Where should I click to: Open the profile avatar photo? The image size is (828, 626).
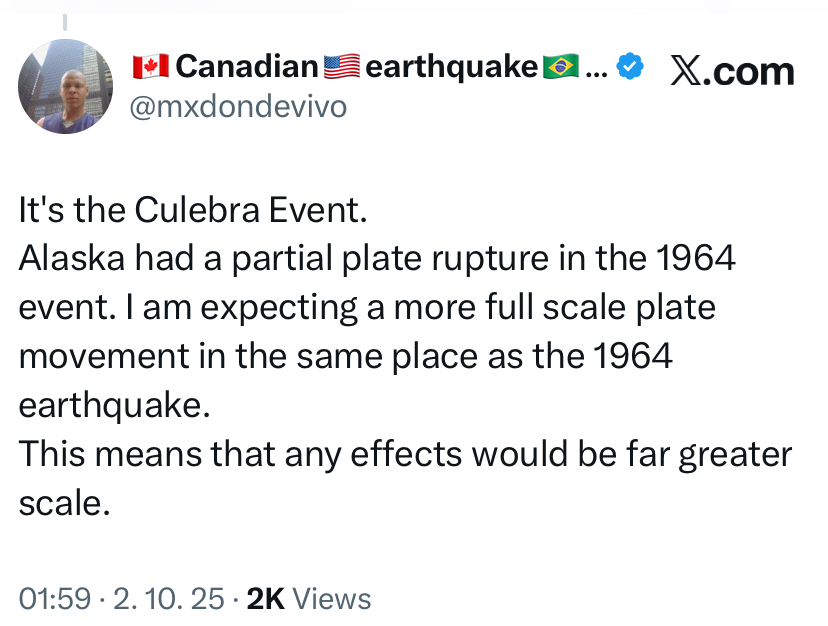click(x=65, y=86)
